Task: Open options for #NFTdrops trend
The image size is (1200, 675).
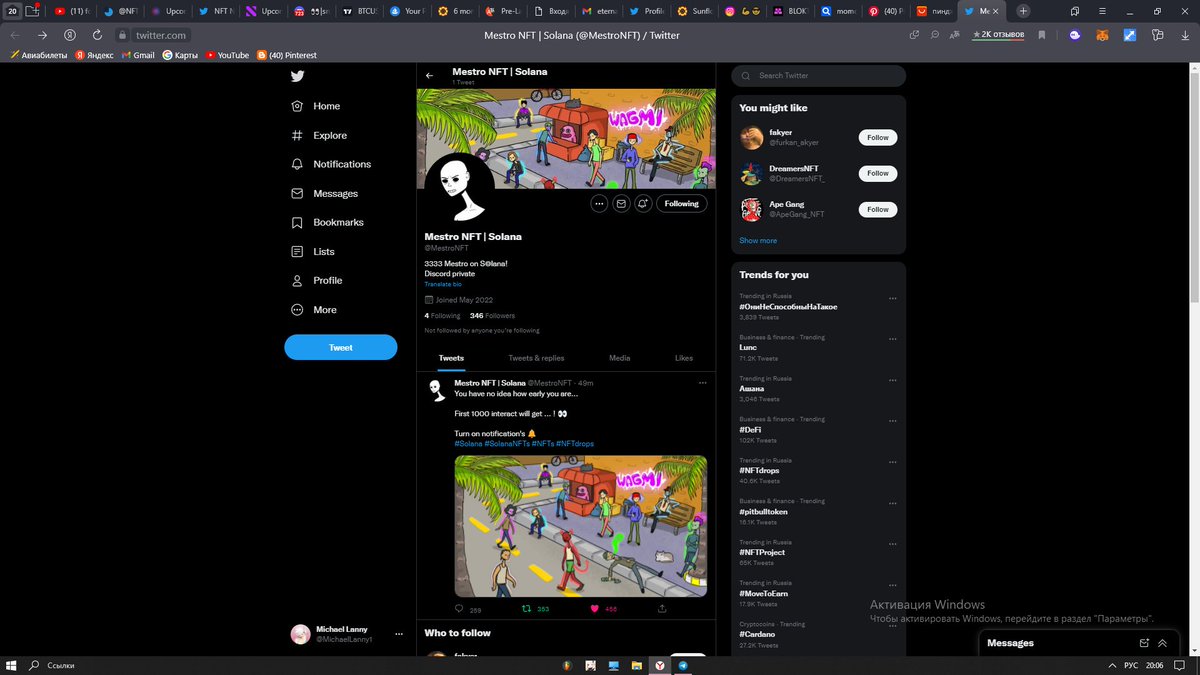Action: point(893,462)
